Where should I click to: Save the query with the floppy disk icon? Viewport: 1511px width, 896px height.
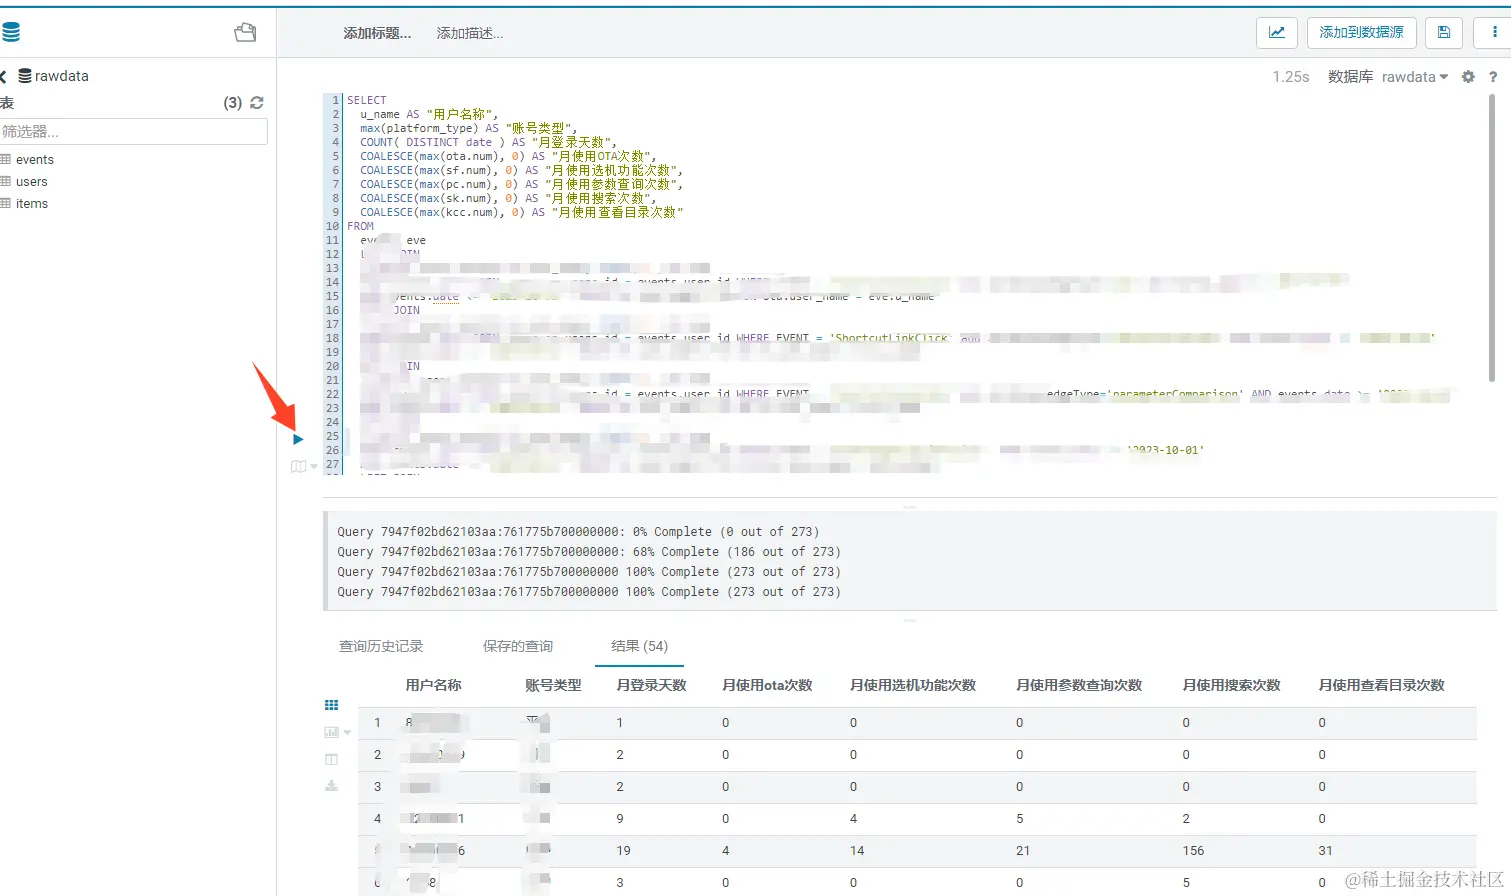coord(1444,33)
